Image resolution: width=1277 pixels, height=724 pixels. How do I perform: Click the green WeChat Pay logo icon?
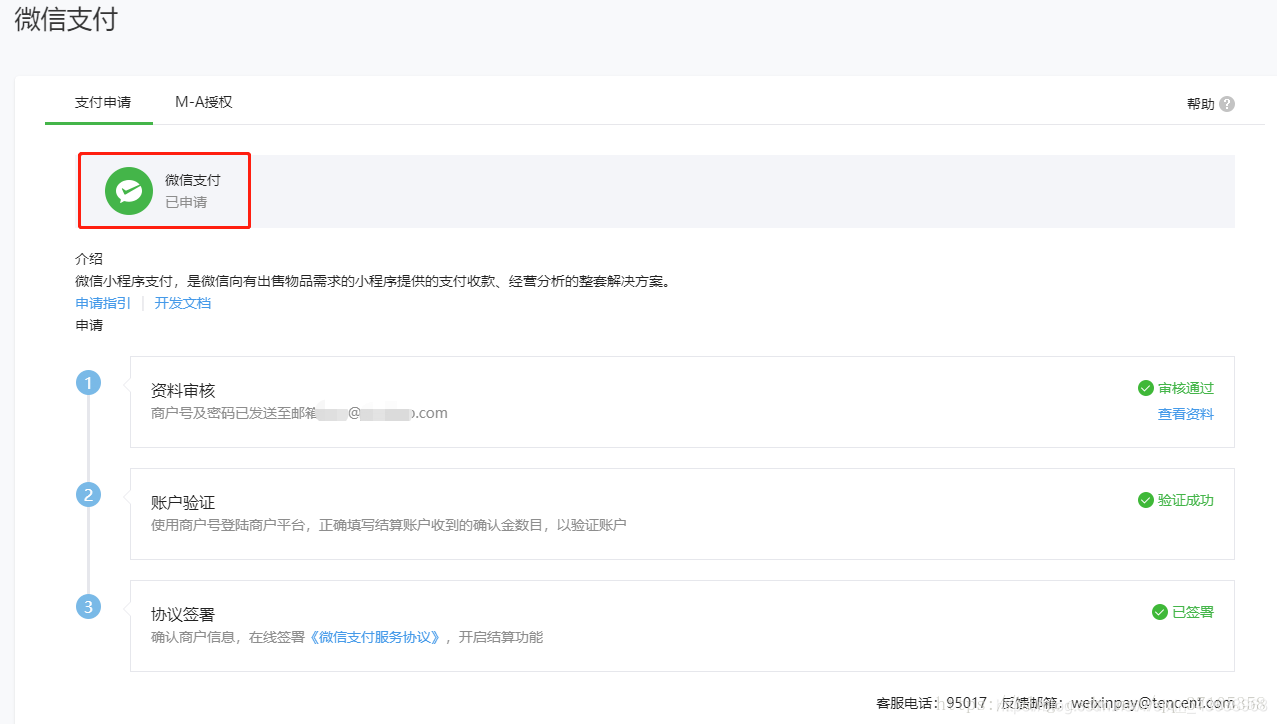click(x=129, y=191)
